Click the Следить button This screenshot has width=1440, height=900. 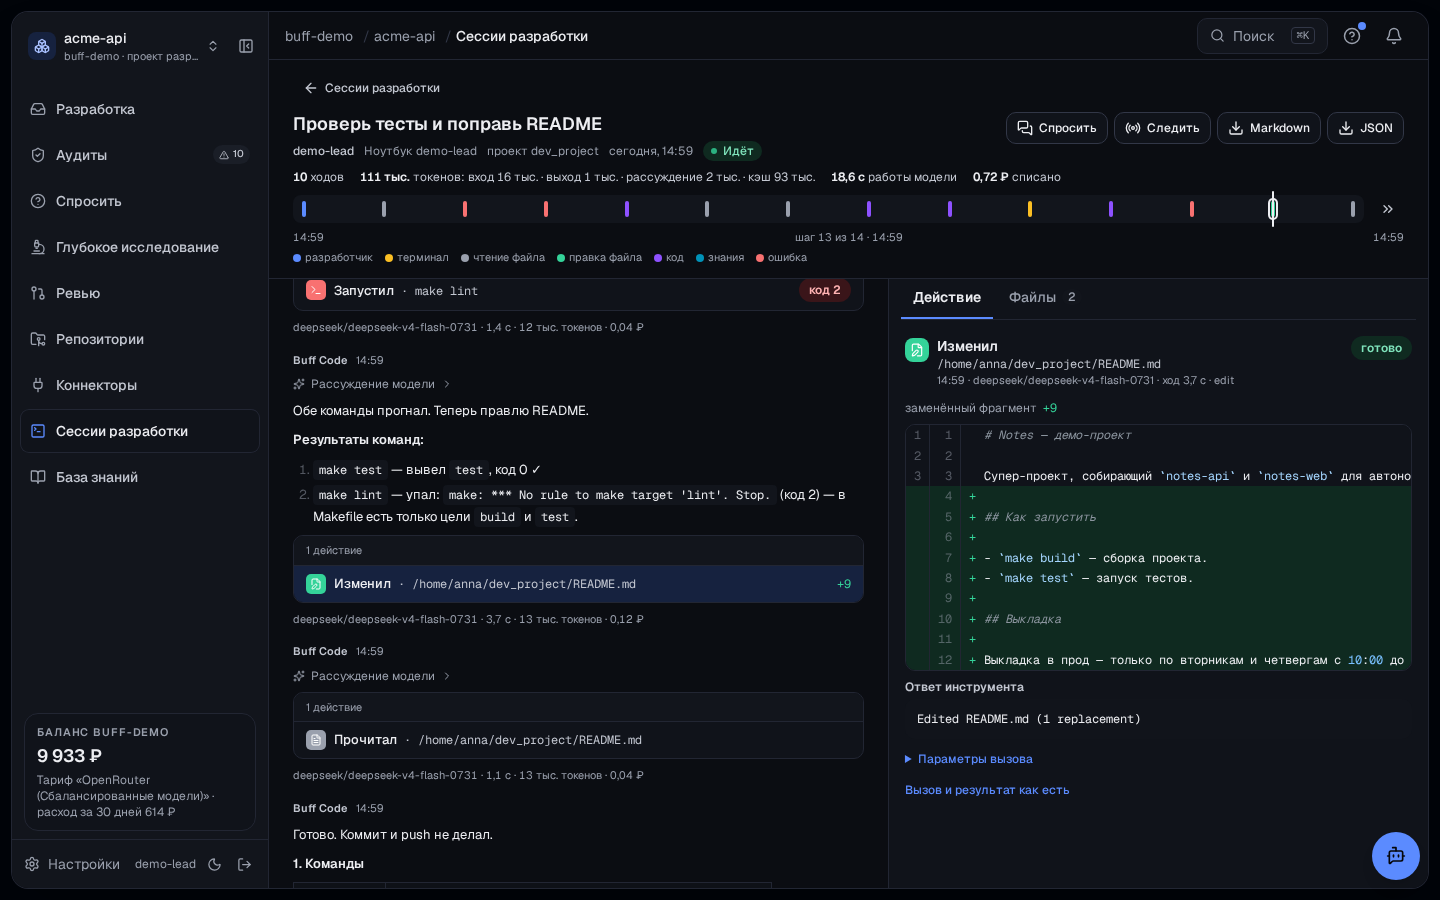click(x=1163, y=128)
